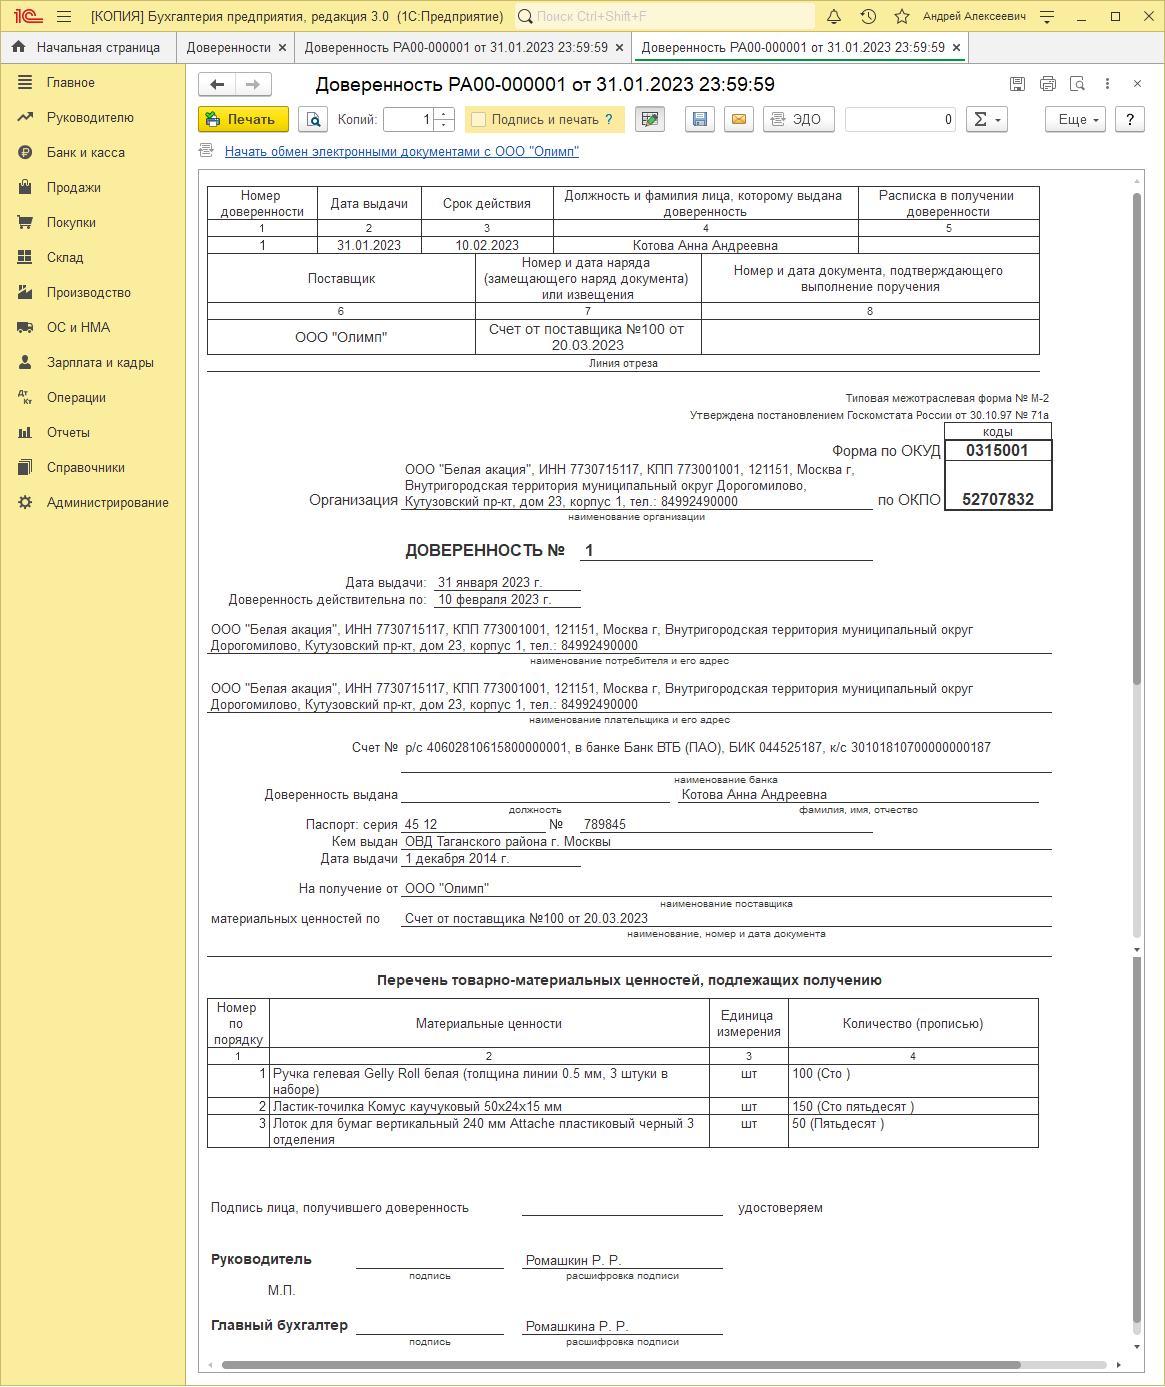Viewport: 1165px width, 1387px height.
Task: Click user name Андрей Алексеевич
Action: pyautogui.click(x=974, y=17)
